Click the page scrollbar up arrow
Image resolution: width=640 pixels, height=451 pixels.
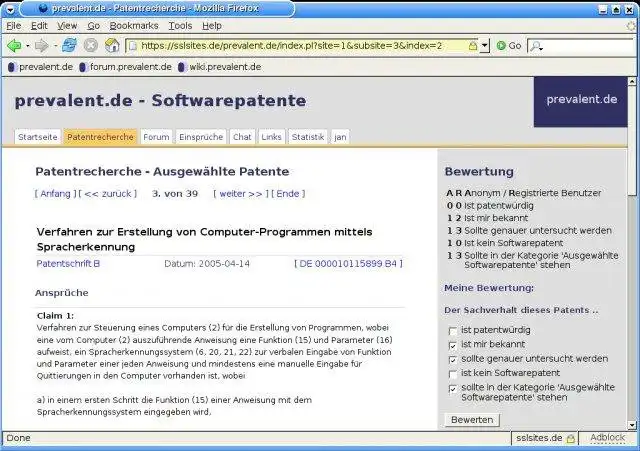pyautogui.click(x=632, y=82)
